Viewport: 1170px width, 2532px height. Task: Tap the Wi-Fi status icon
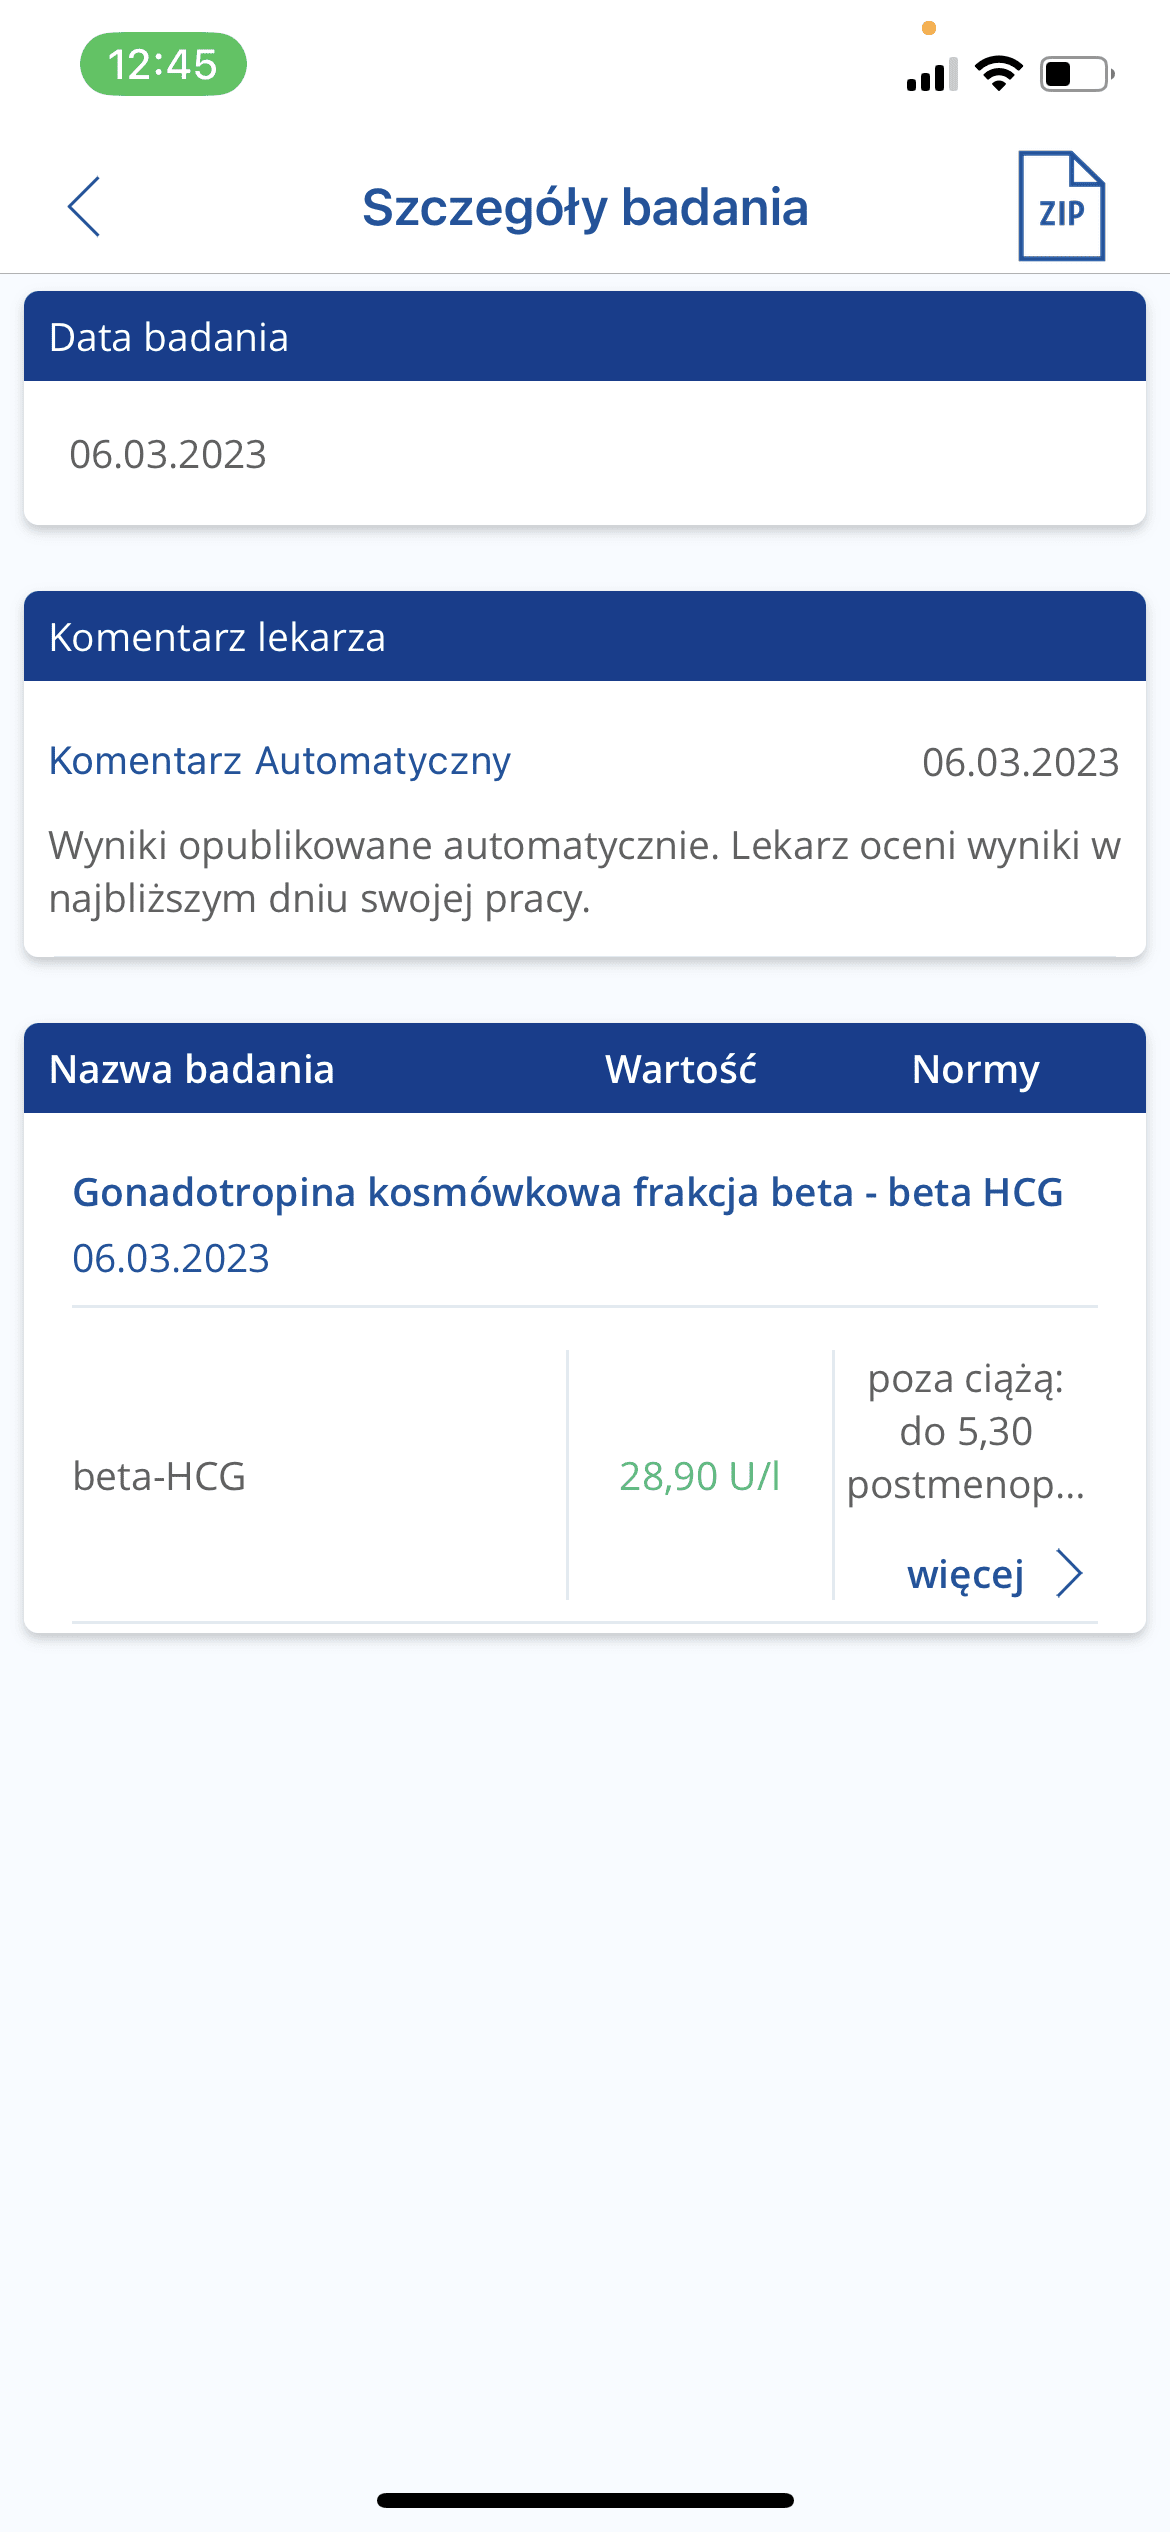(998, 74)
